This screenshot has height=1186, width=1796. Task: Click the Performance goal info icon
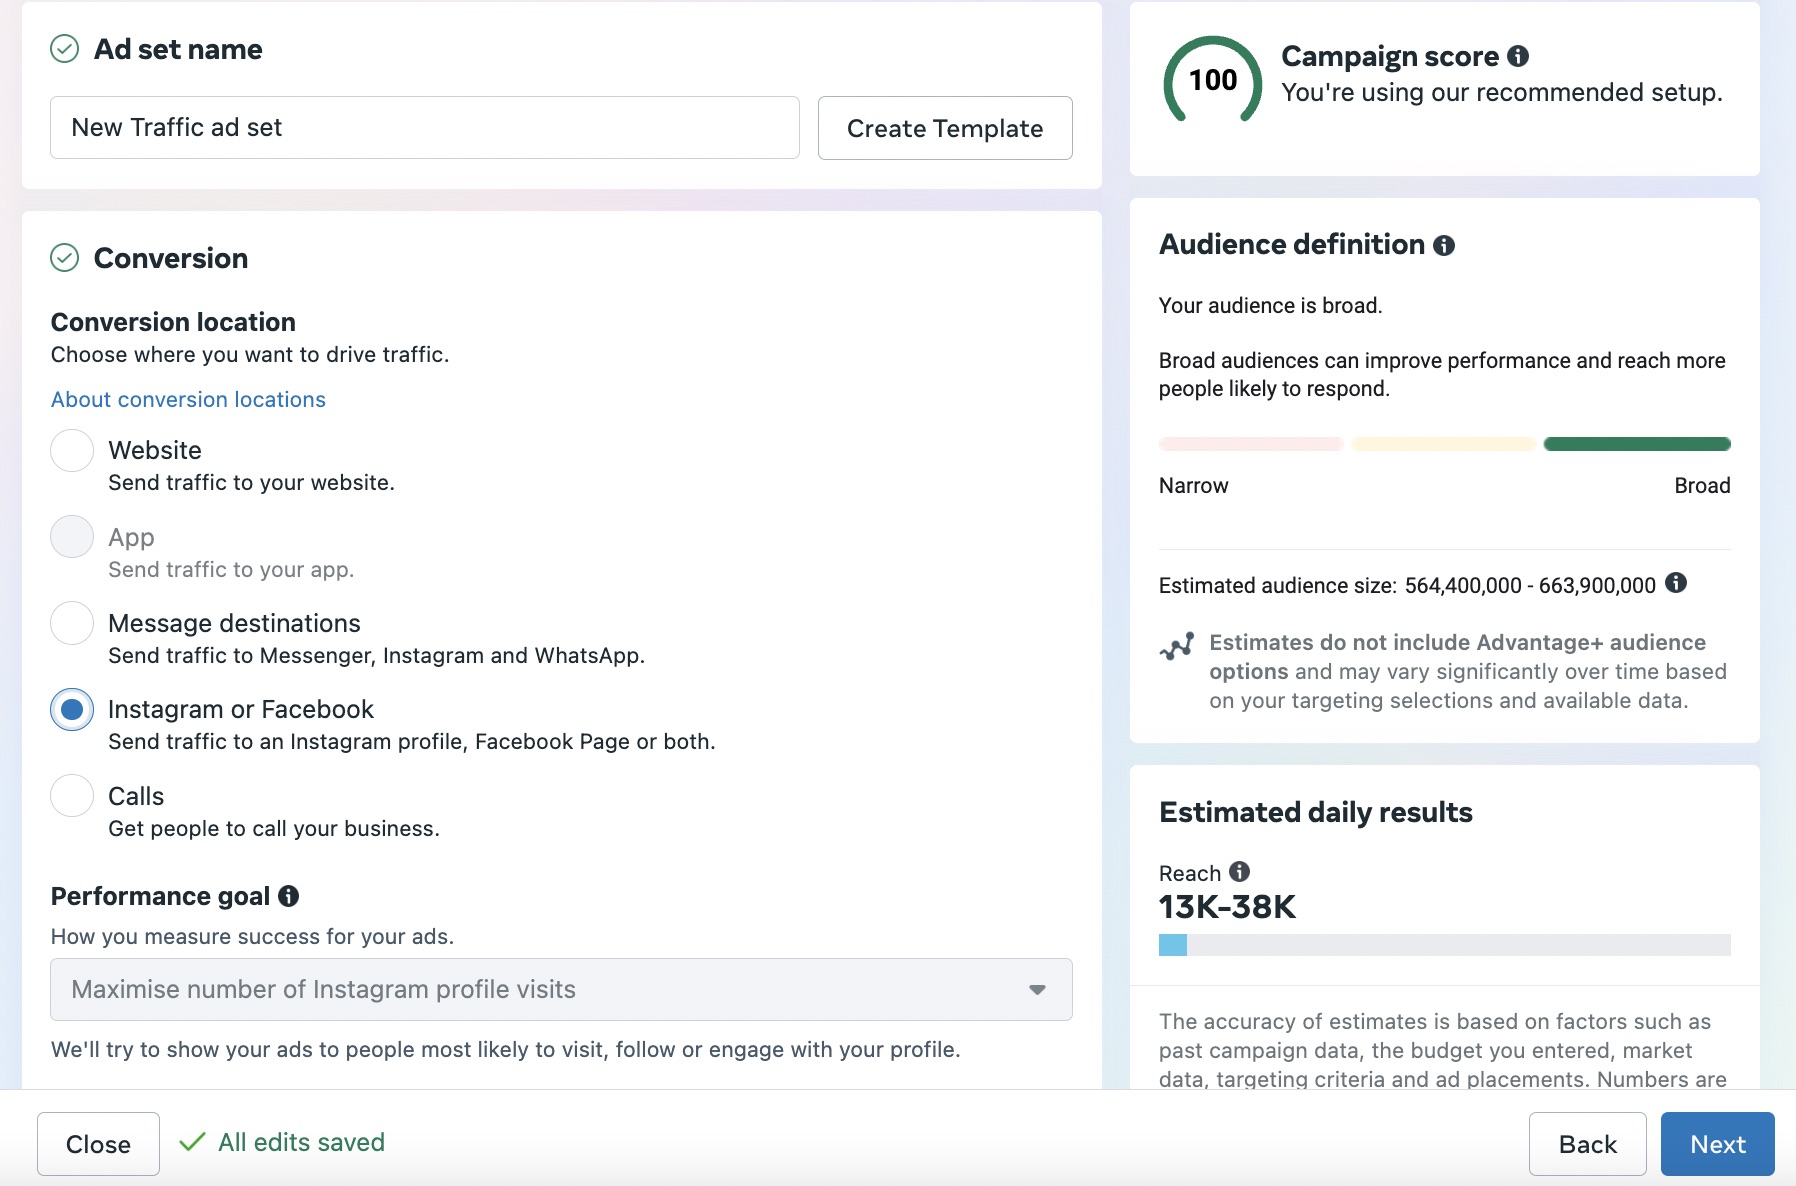pos(289,896)
